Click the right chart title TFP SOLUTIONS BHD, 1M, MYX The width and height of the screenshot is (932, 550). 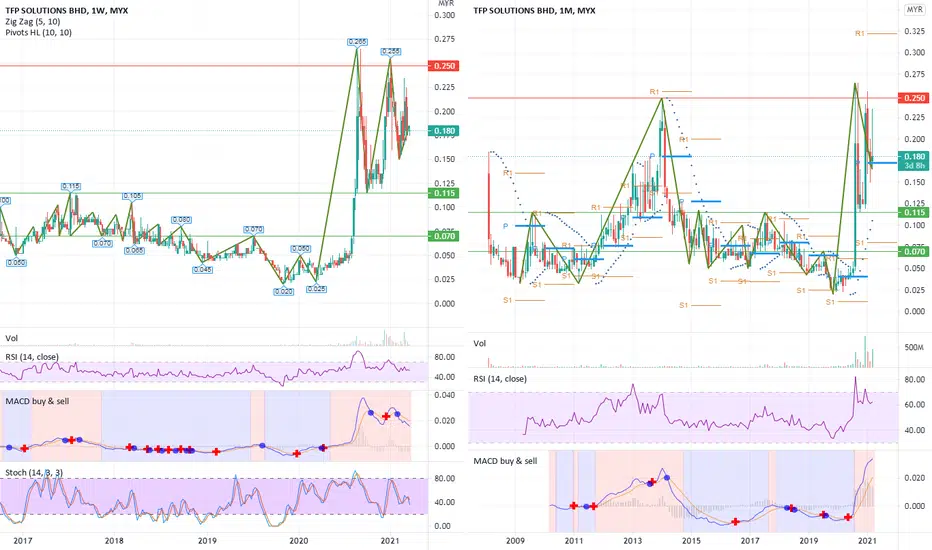tap(534, 11)
